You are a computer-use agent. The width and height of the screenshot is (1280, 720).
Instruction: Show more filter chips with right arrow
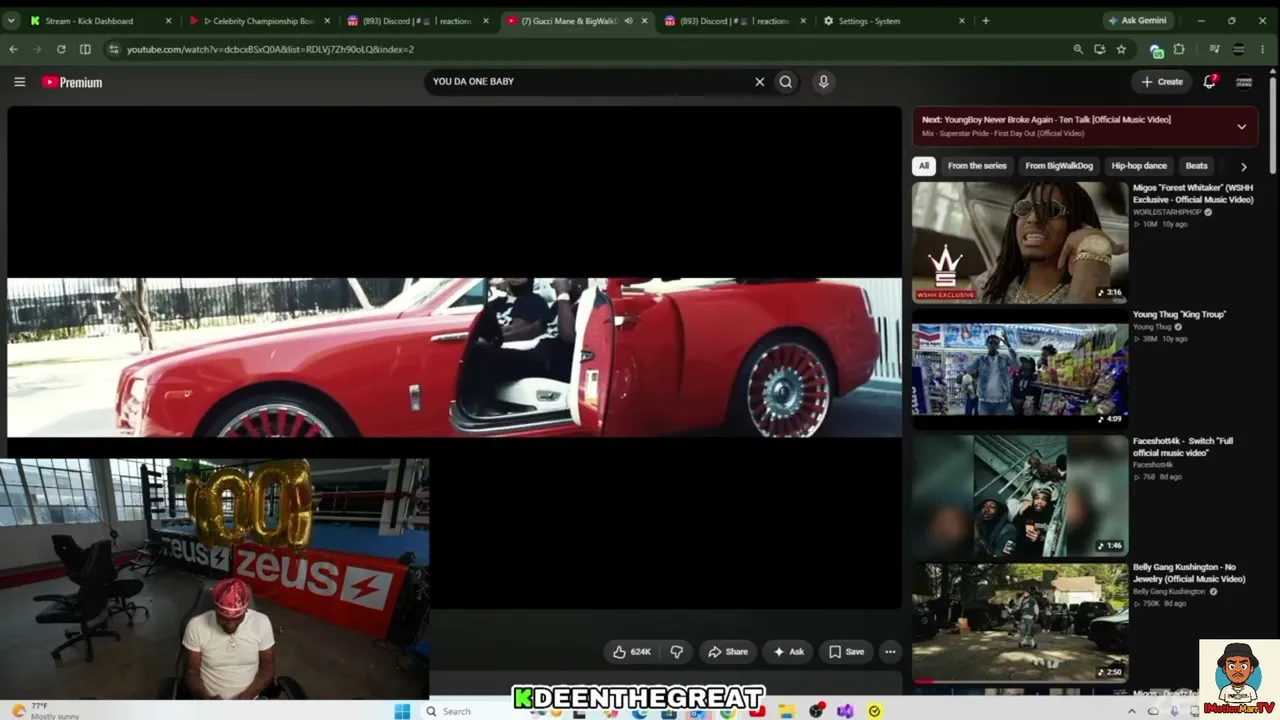click(x=1243, y=167)
